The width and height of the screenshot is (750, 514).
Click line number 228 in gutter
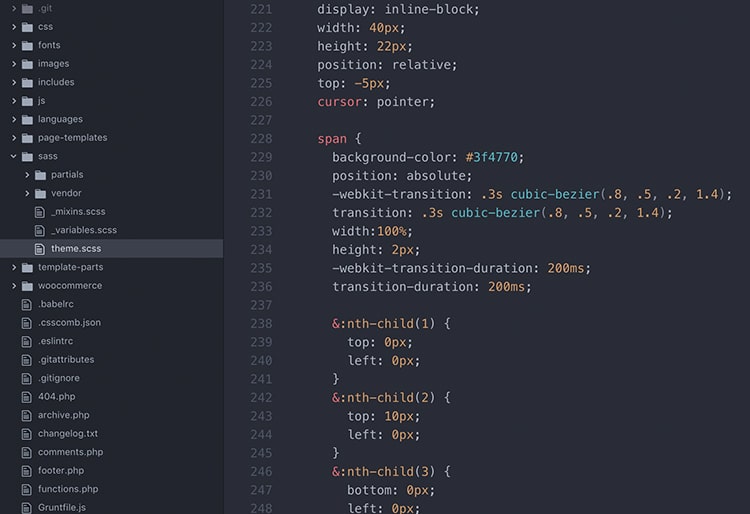[x=261, y=139]
